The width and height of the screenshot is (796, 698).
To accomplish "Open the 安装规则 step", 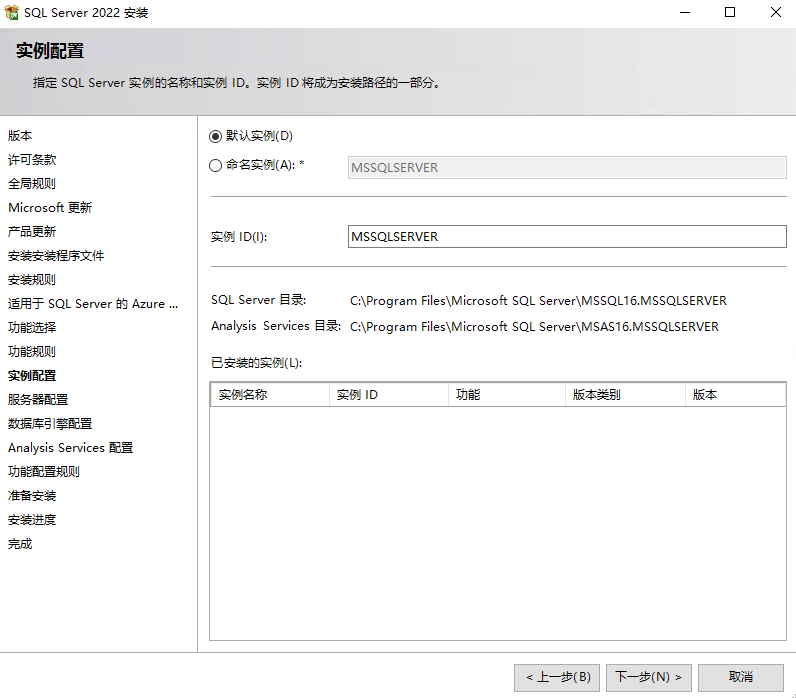I will pyautogui.click(x=32, y=279).
